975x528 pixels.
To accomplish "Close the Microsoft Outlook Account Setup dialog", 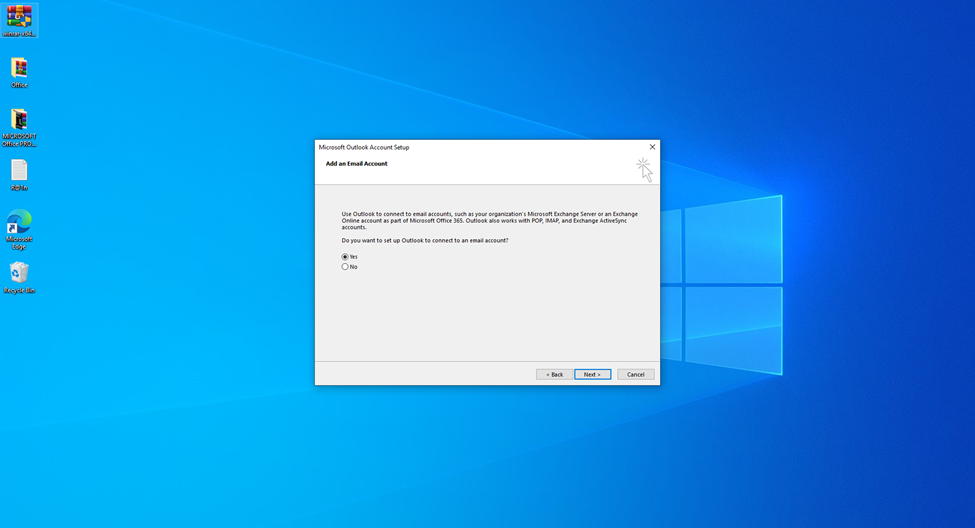I will click(652, 147).
